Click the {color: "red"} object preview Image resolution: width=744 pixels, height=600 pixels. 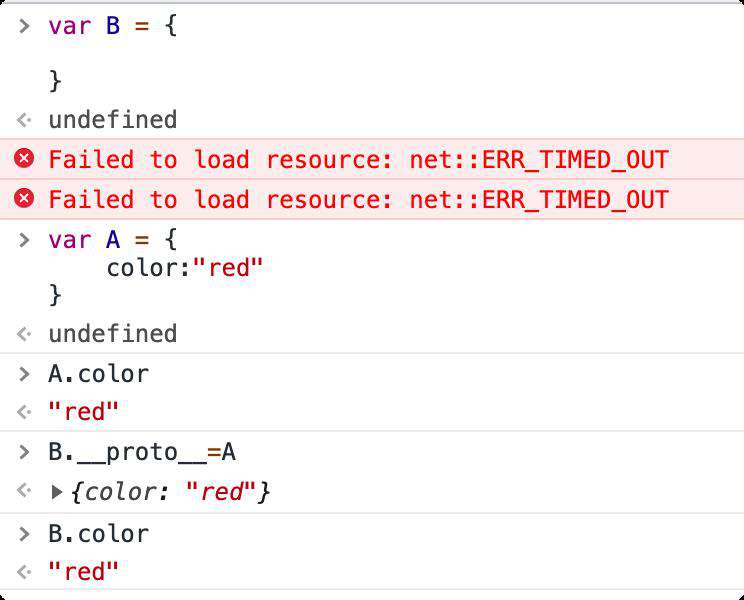click(x=170, y=492)
